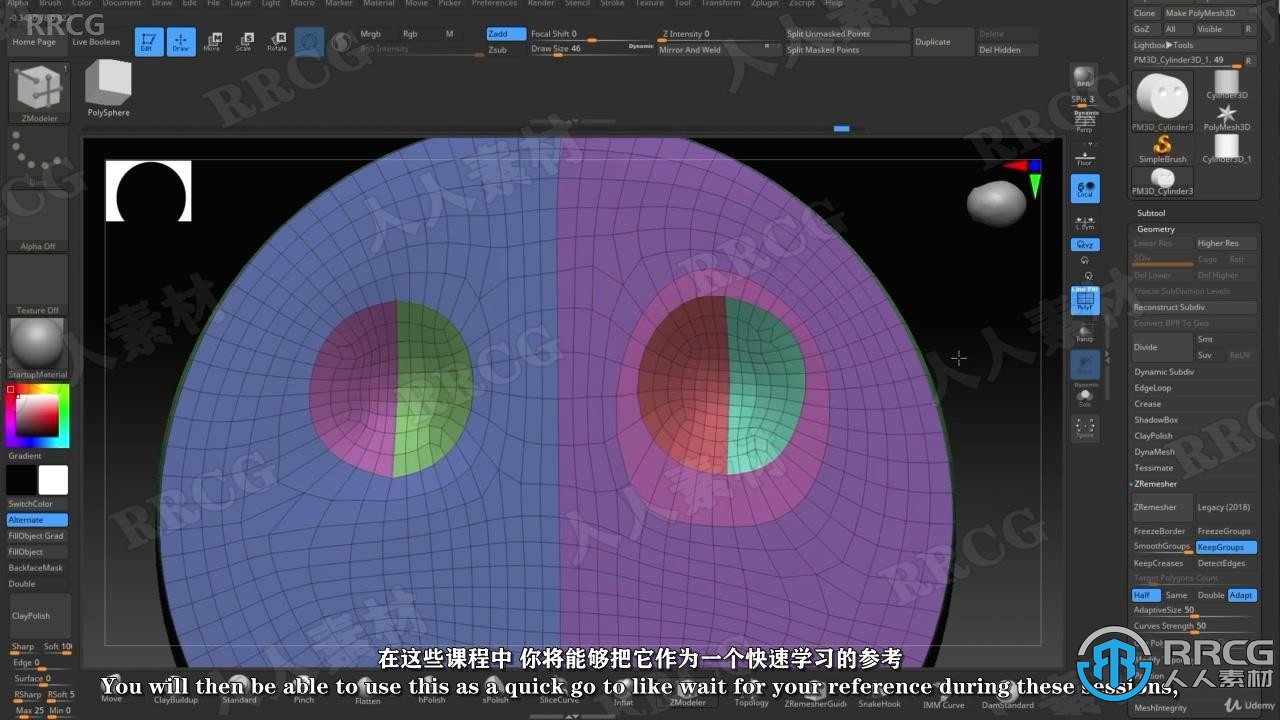Open the Texture Off slot
Viewport: 1280px width, 720px height.
38,285
